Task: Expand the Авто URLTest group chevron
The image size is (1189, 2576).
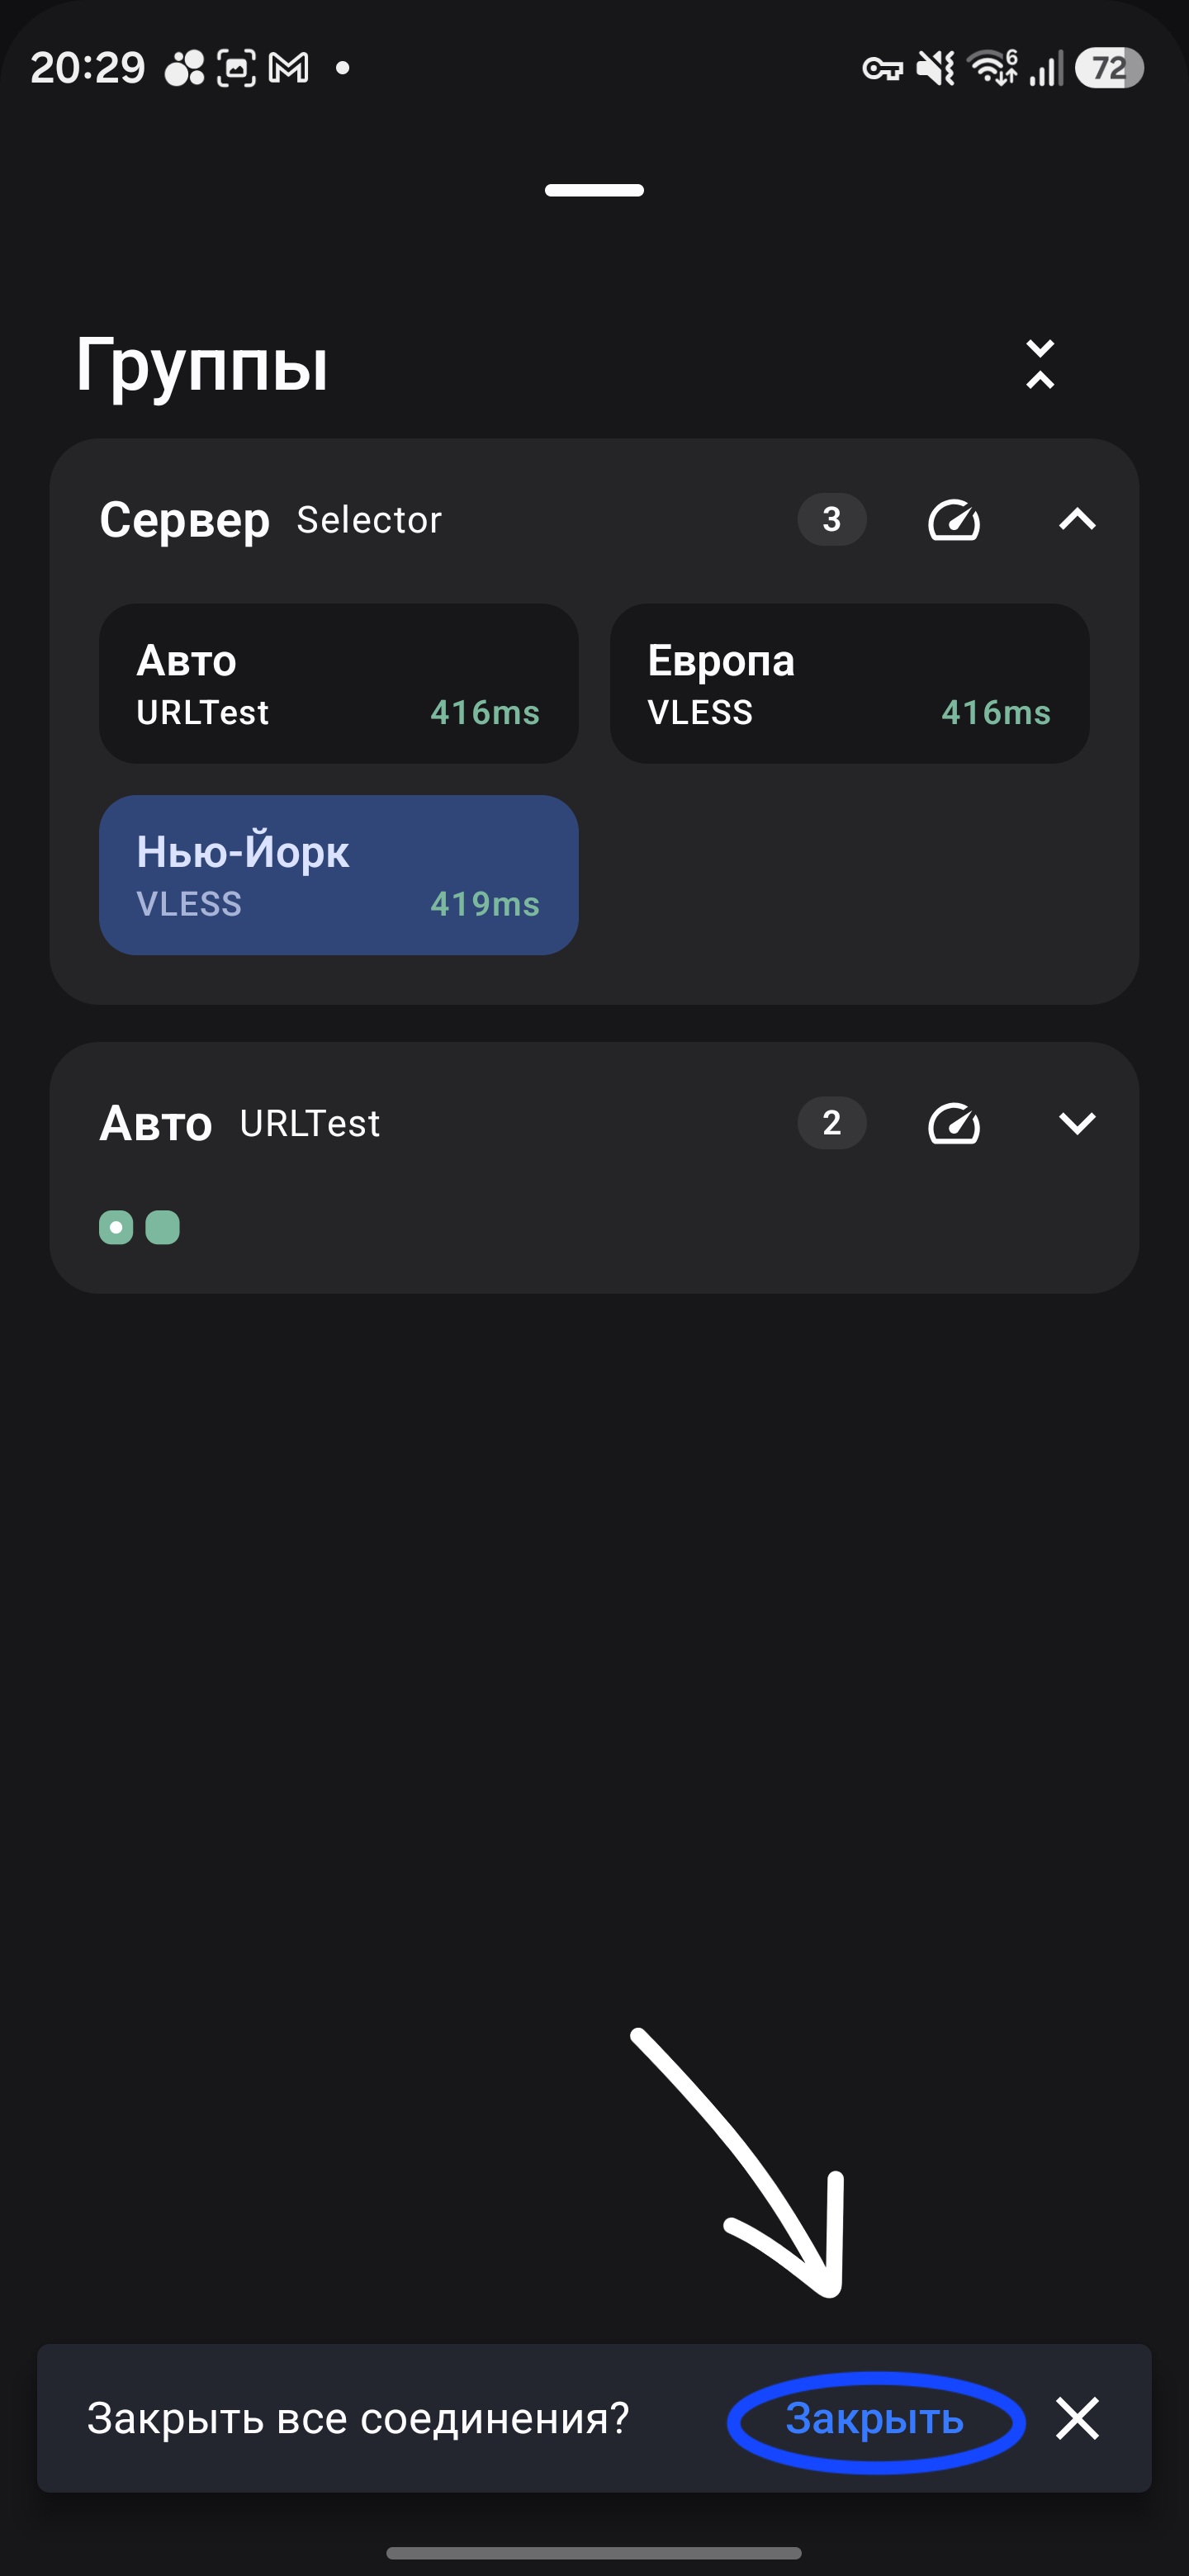Action: coord(1077,1123)
